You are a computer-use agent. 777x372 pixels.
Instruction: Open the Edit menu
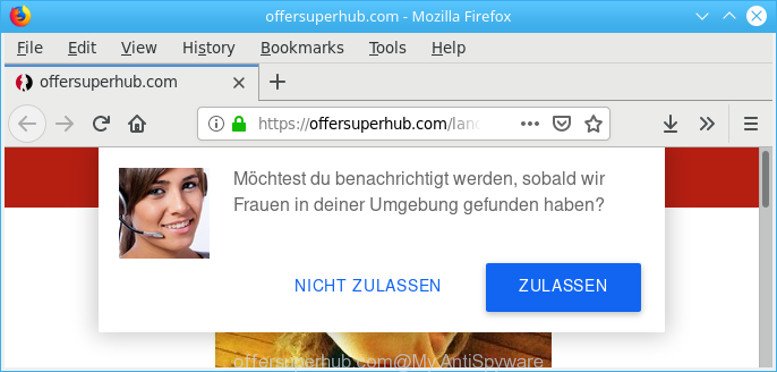pyautogui.click(x=82, y=48)
